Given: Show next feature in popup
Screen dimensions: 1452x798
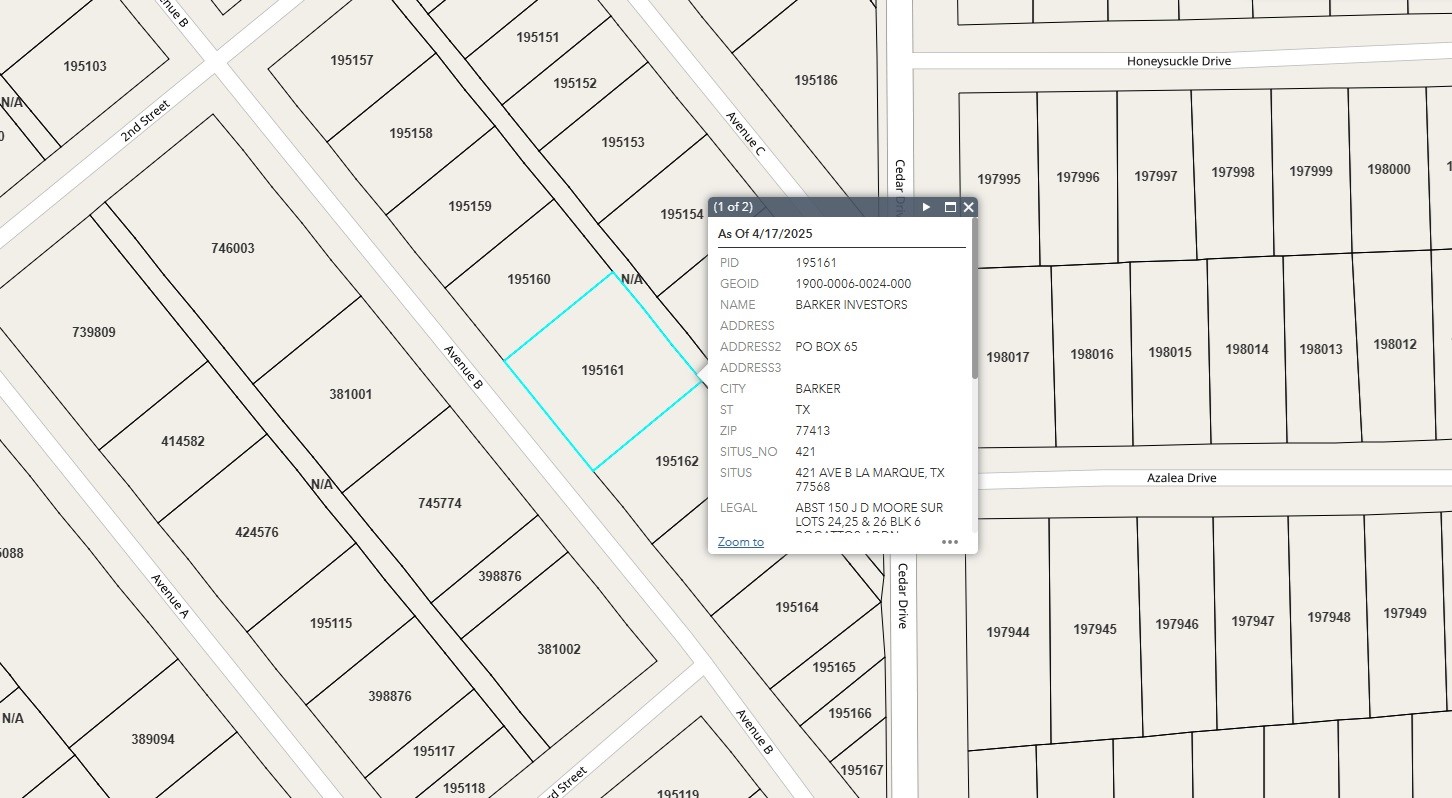Looking at the screenshot, I should [x=927, y=207].
